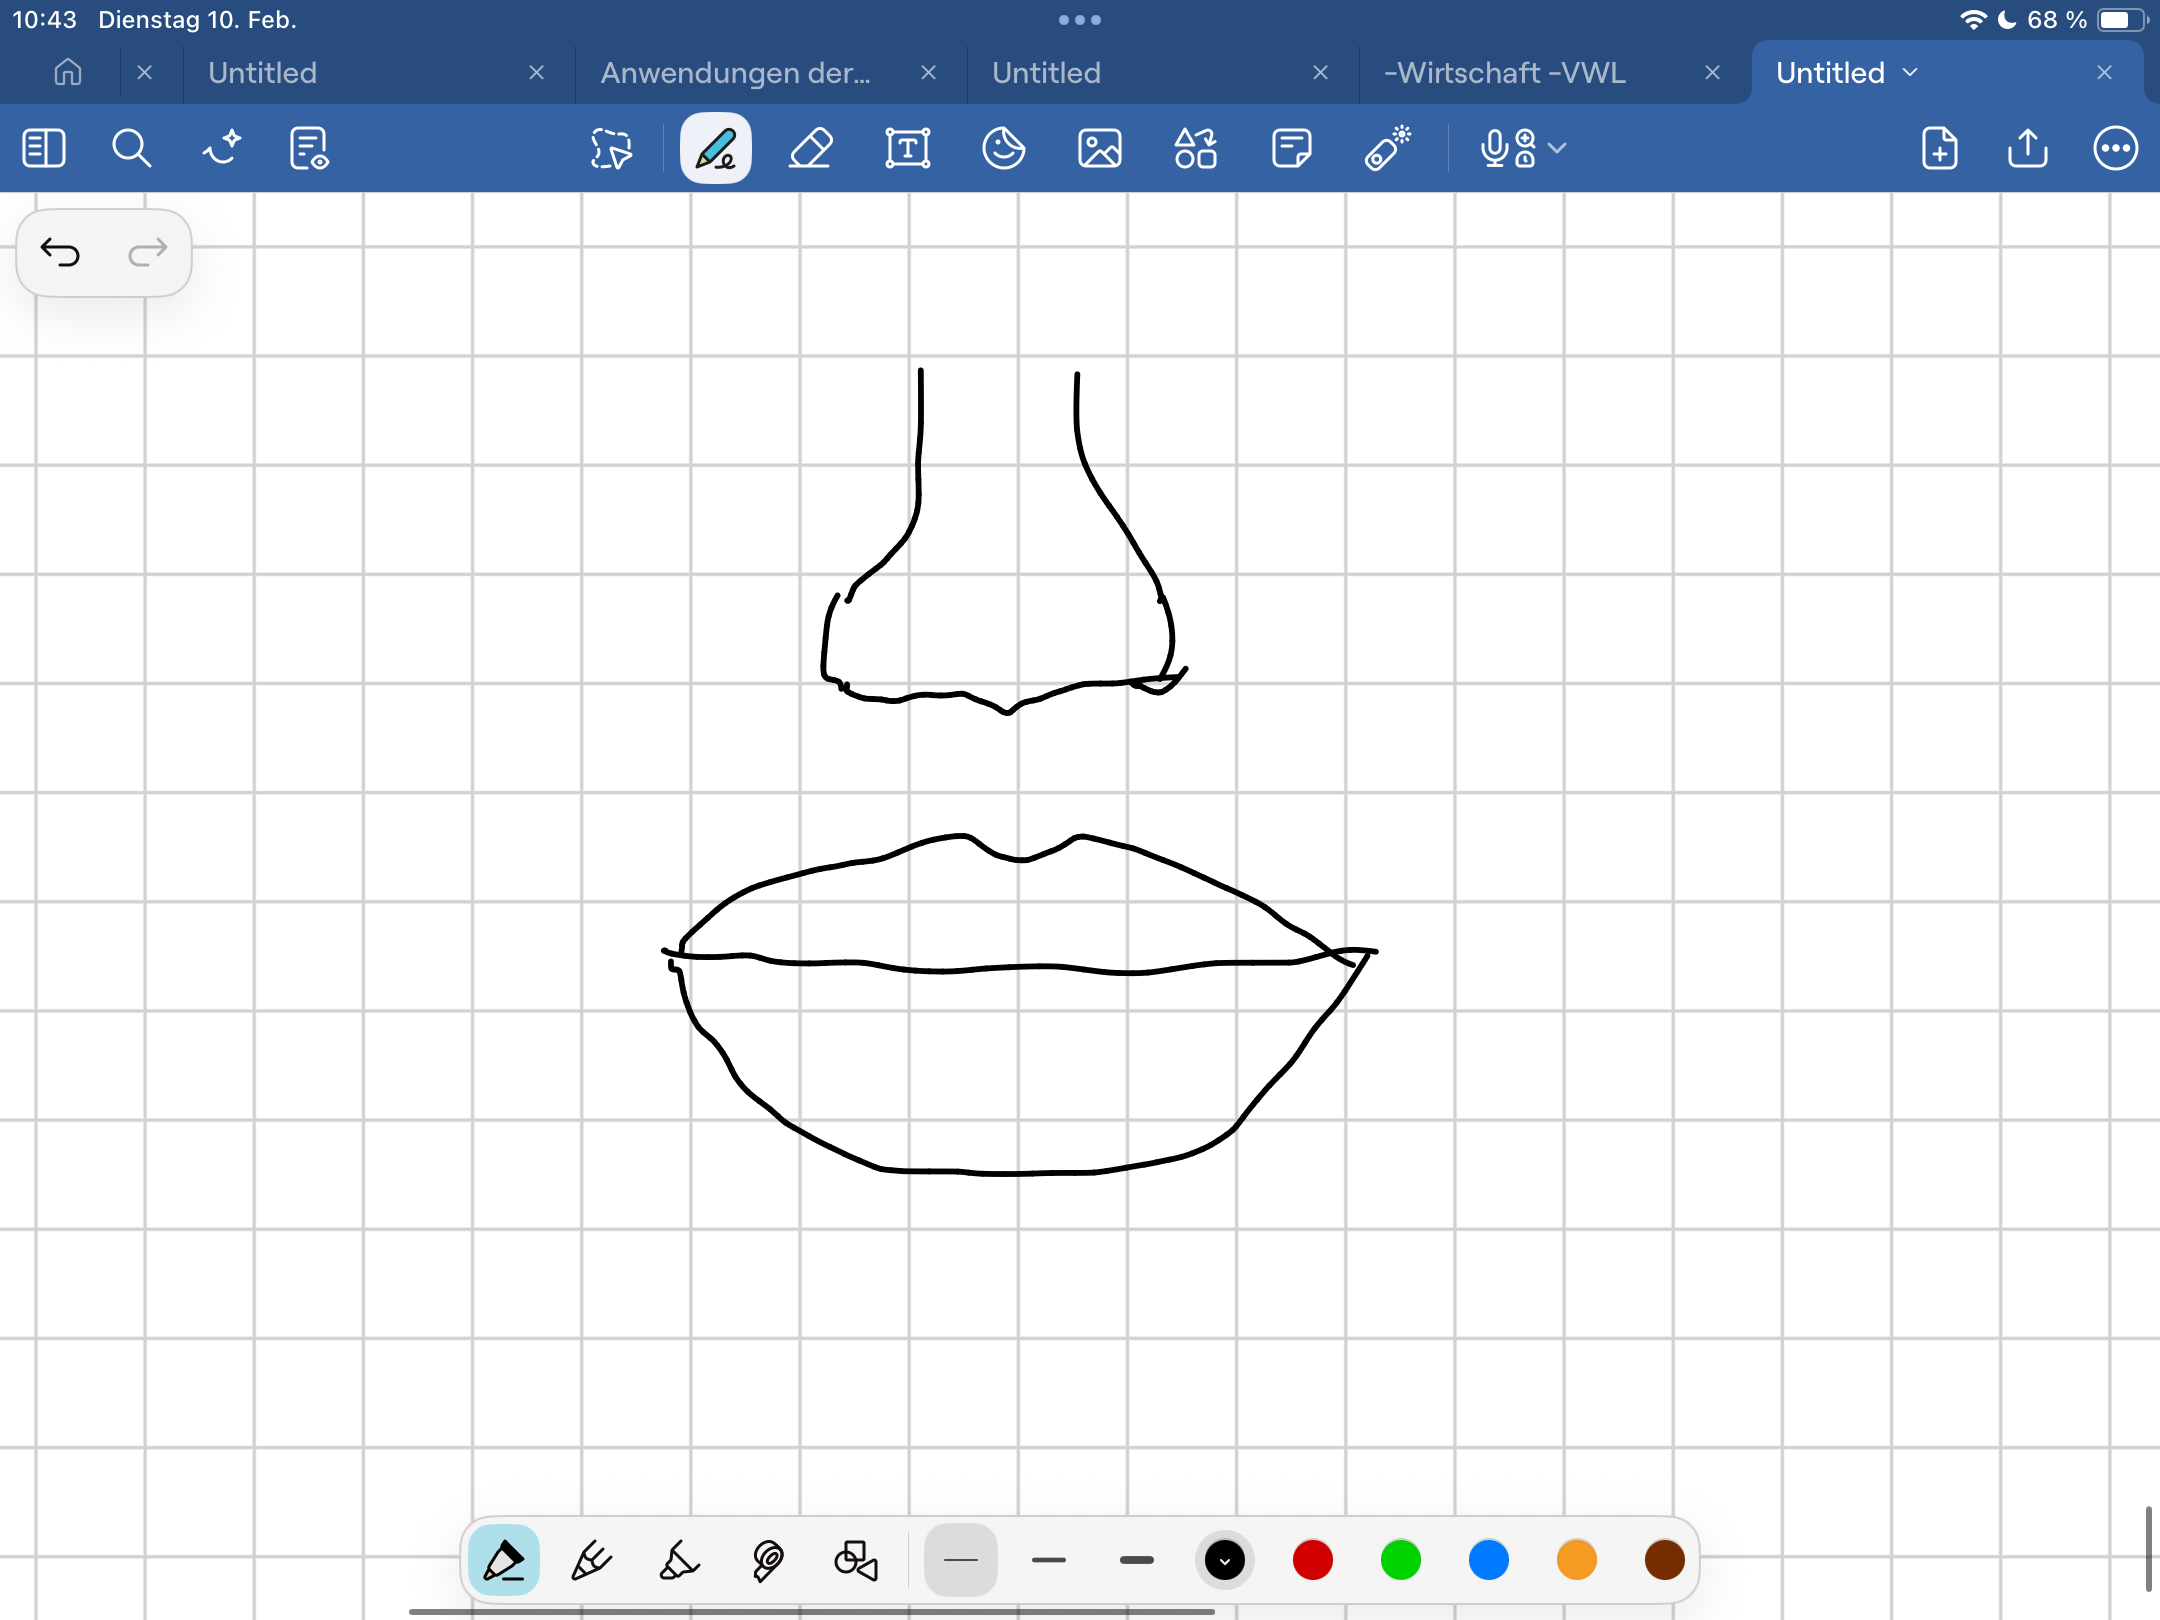Open black color swatch options
Screen dimensions: 2160x1620
(x=1224, y=1560)
